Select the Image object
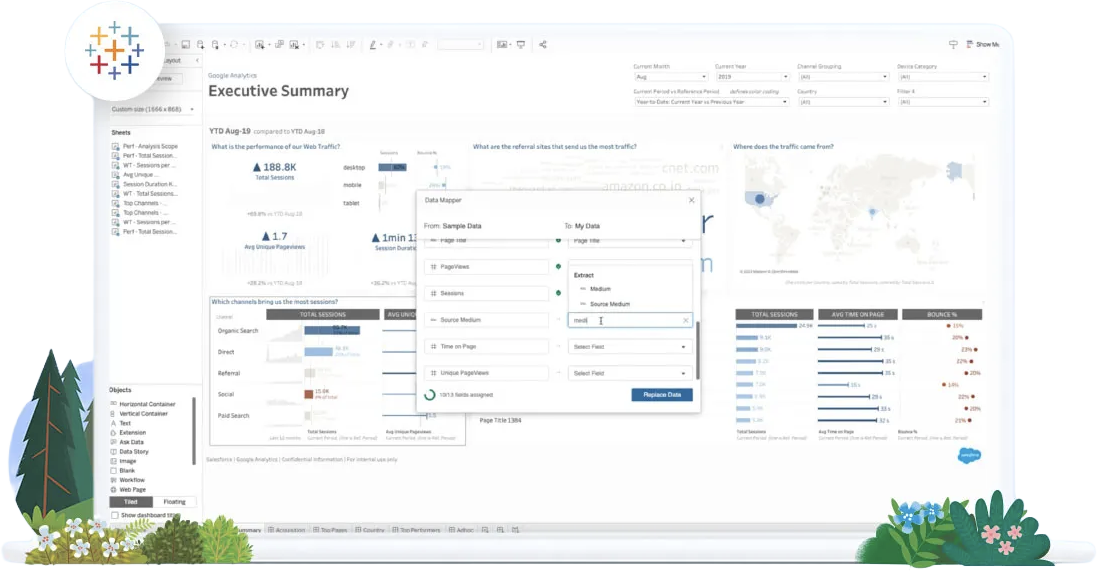This screenshot has height=571, width=1097. 123,461
